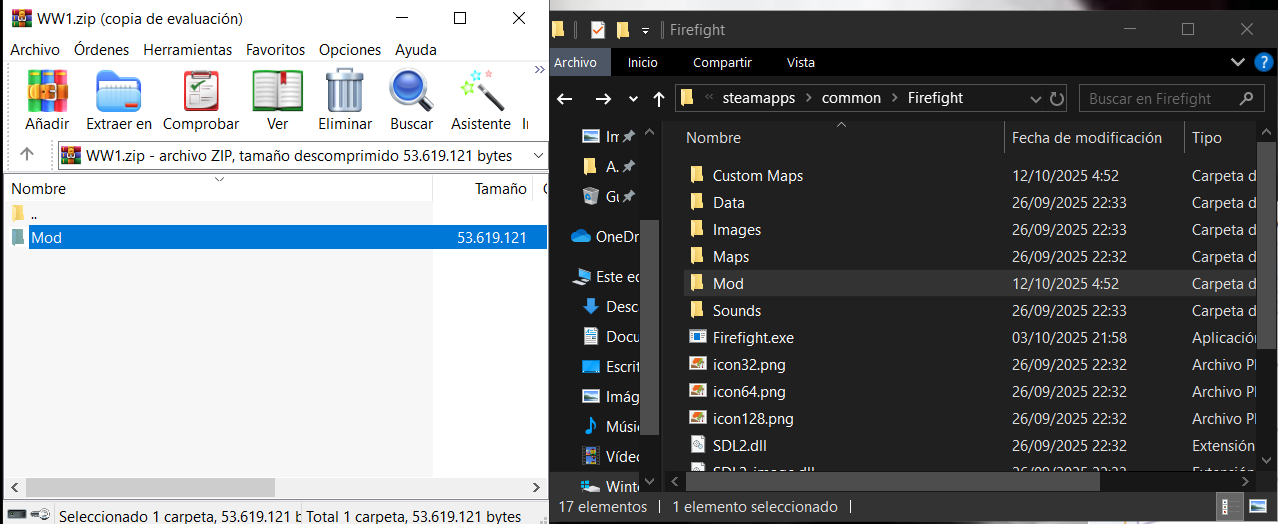This screenshot has width=1278, height=524.
Task: Expand the WinRAR archive path dropdown
Action: point(539,156)
